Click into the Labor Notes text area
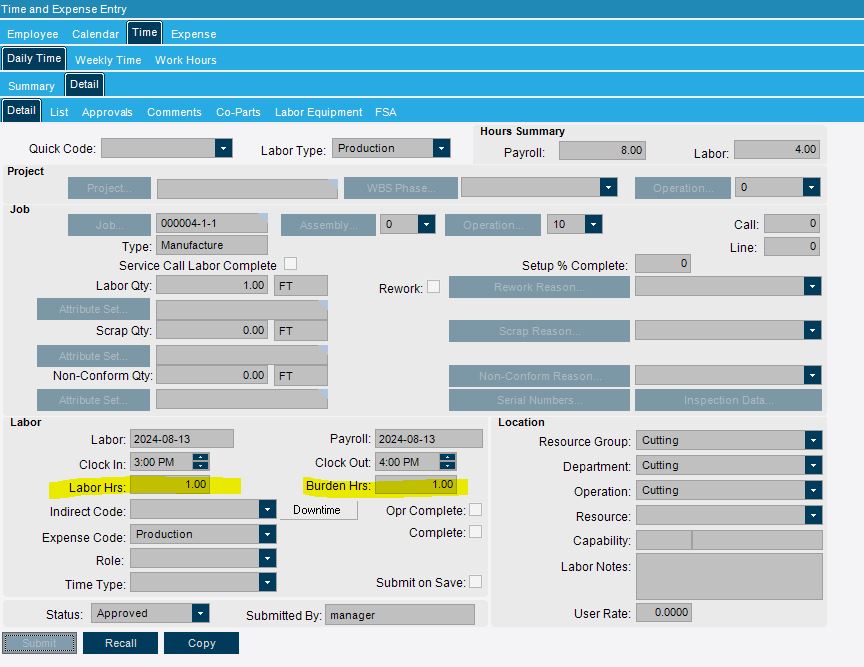This screenshot has height=667, width=864. (x=729, y=576)
